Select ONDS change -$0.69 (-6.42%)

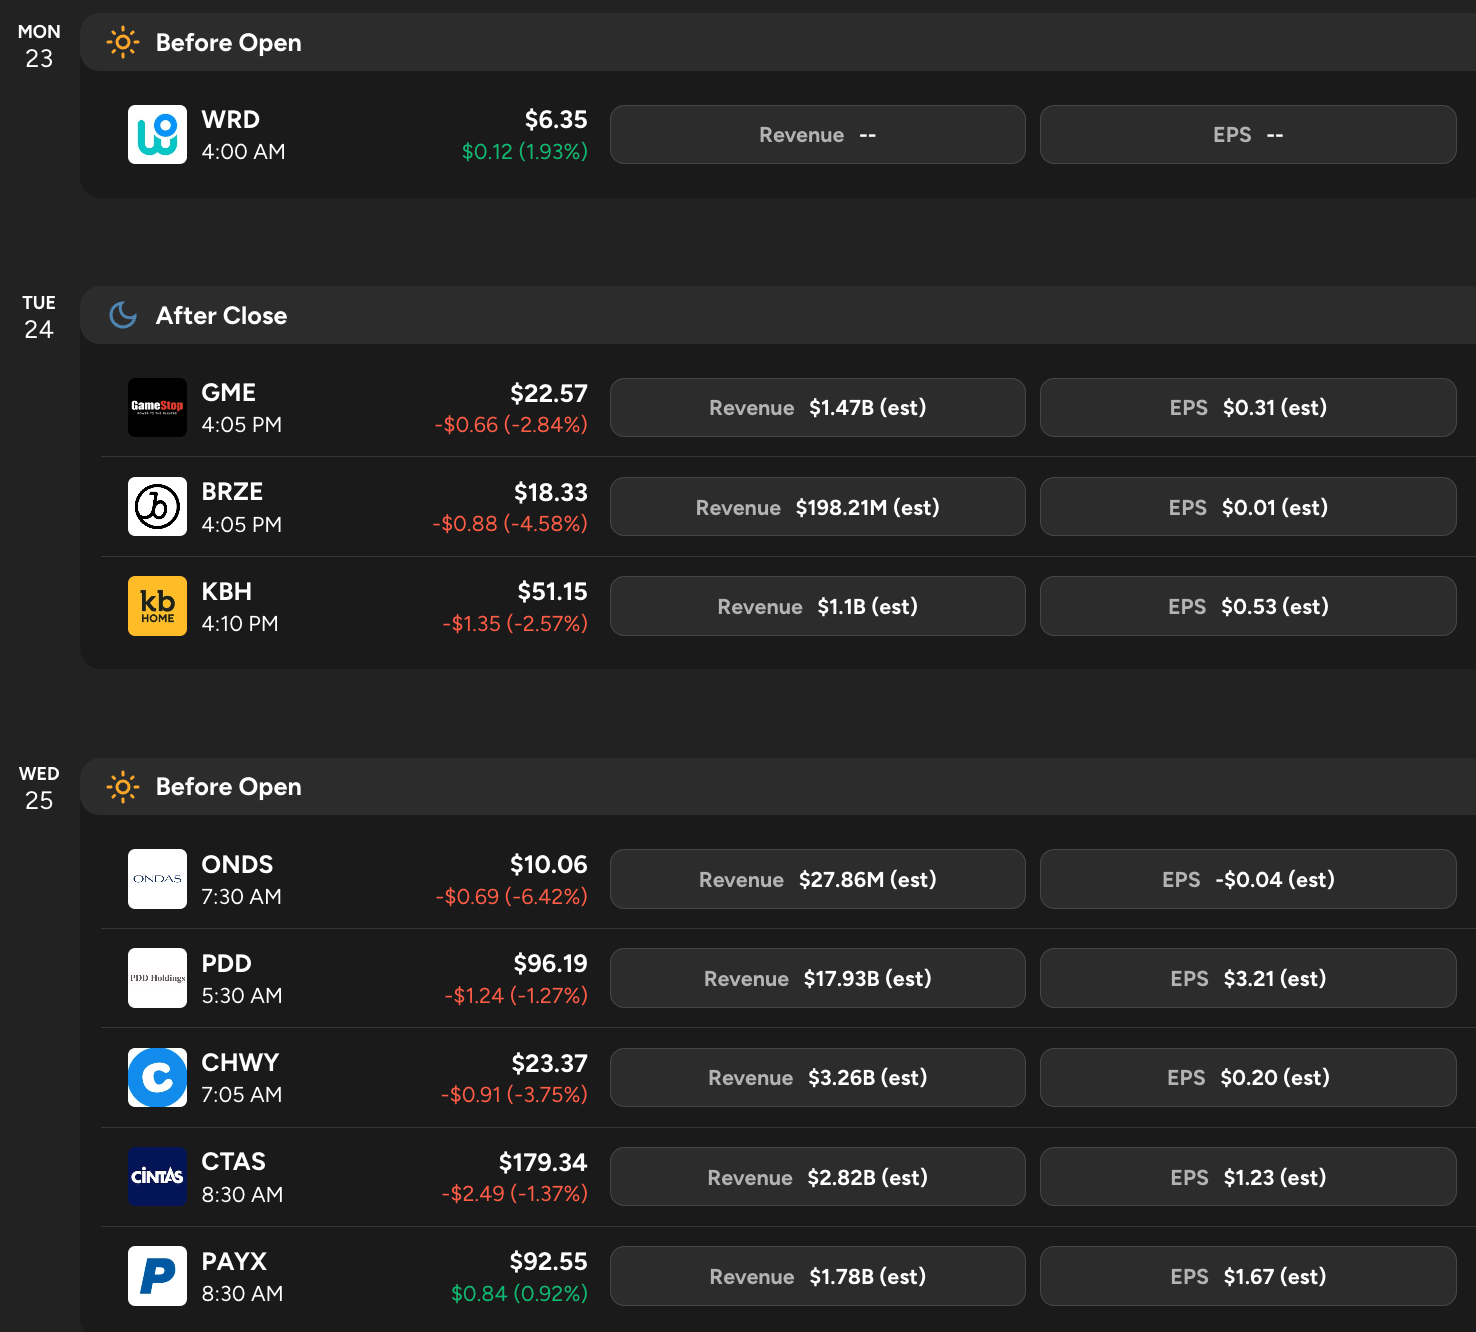511,897
